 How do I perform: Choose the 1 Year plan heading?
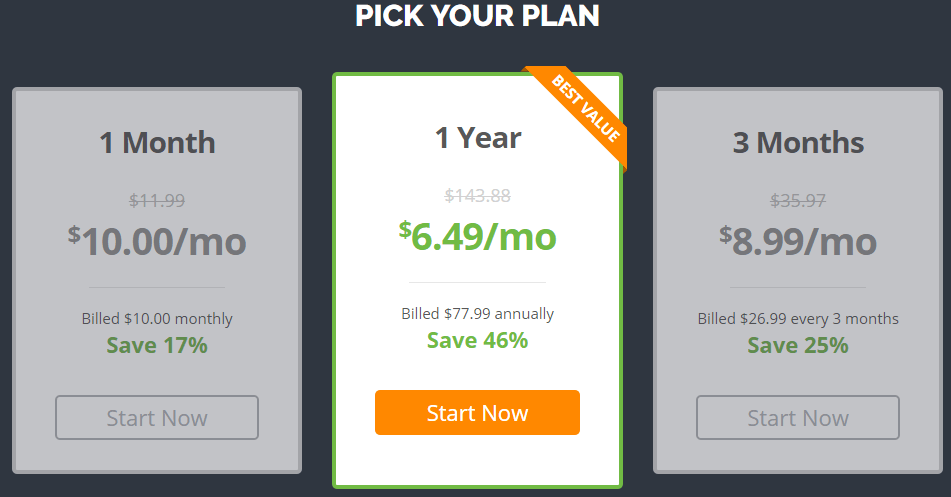(x=478, y=138)
